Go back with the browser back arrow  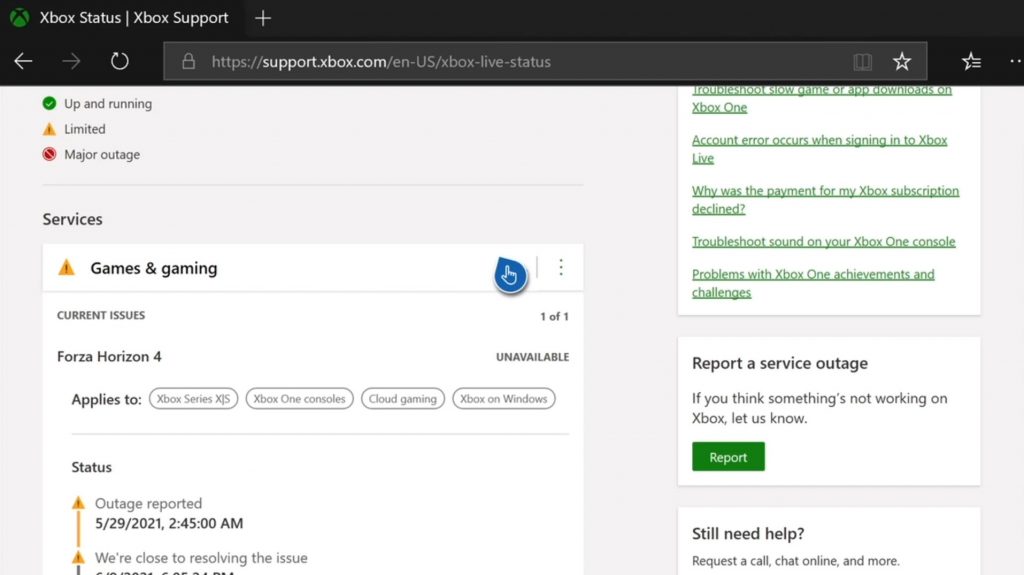pyautogui.click(x=23, y=61)
